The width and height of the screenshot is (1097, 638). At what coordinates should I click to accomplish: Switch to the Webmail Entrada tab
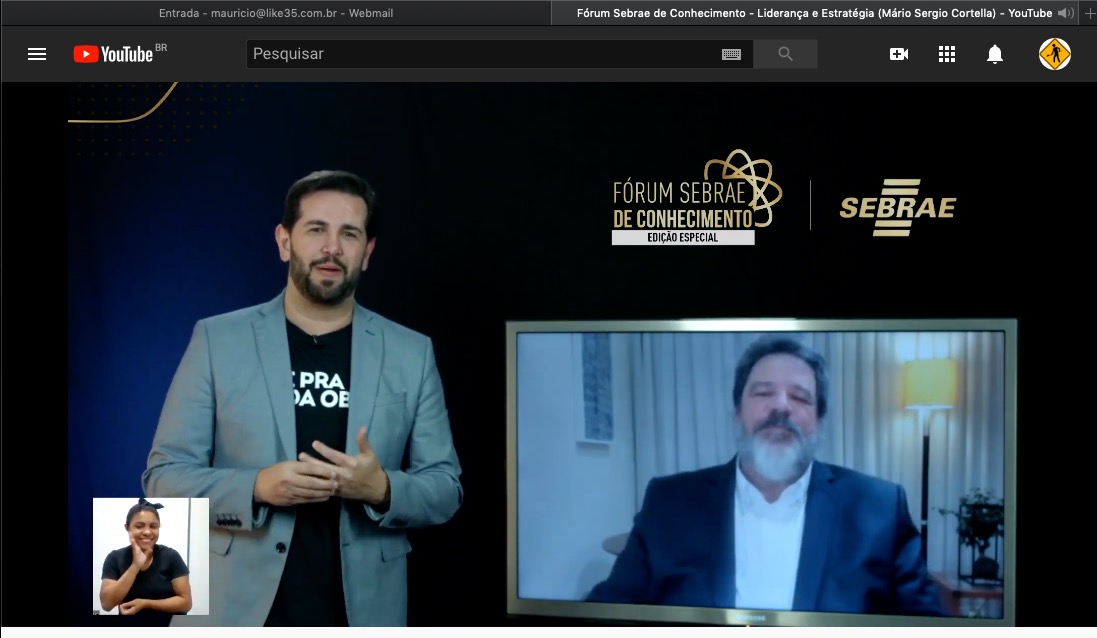coord(274,13)
